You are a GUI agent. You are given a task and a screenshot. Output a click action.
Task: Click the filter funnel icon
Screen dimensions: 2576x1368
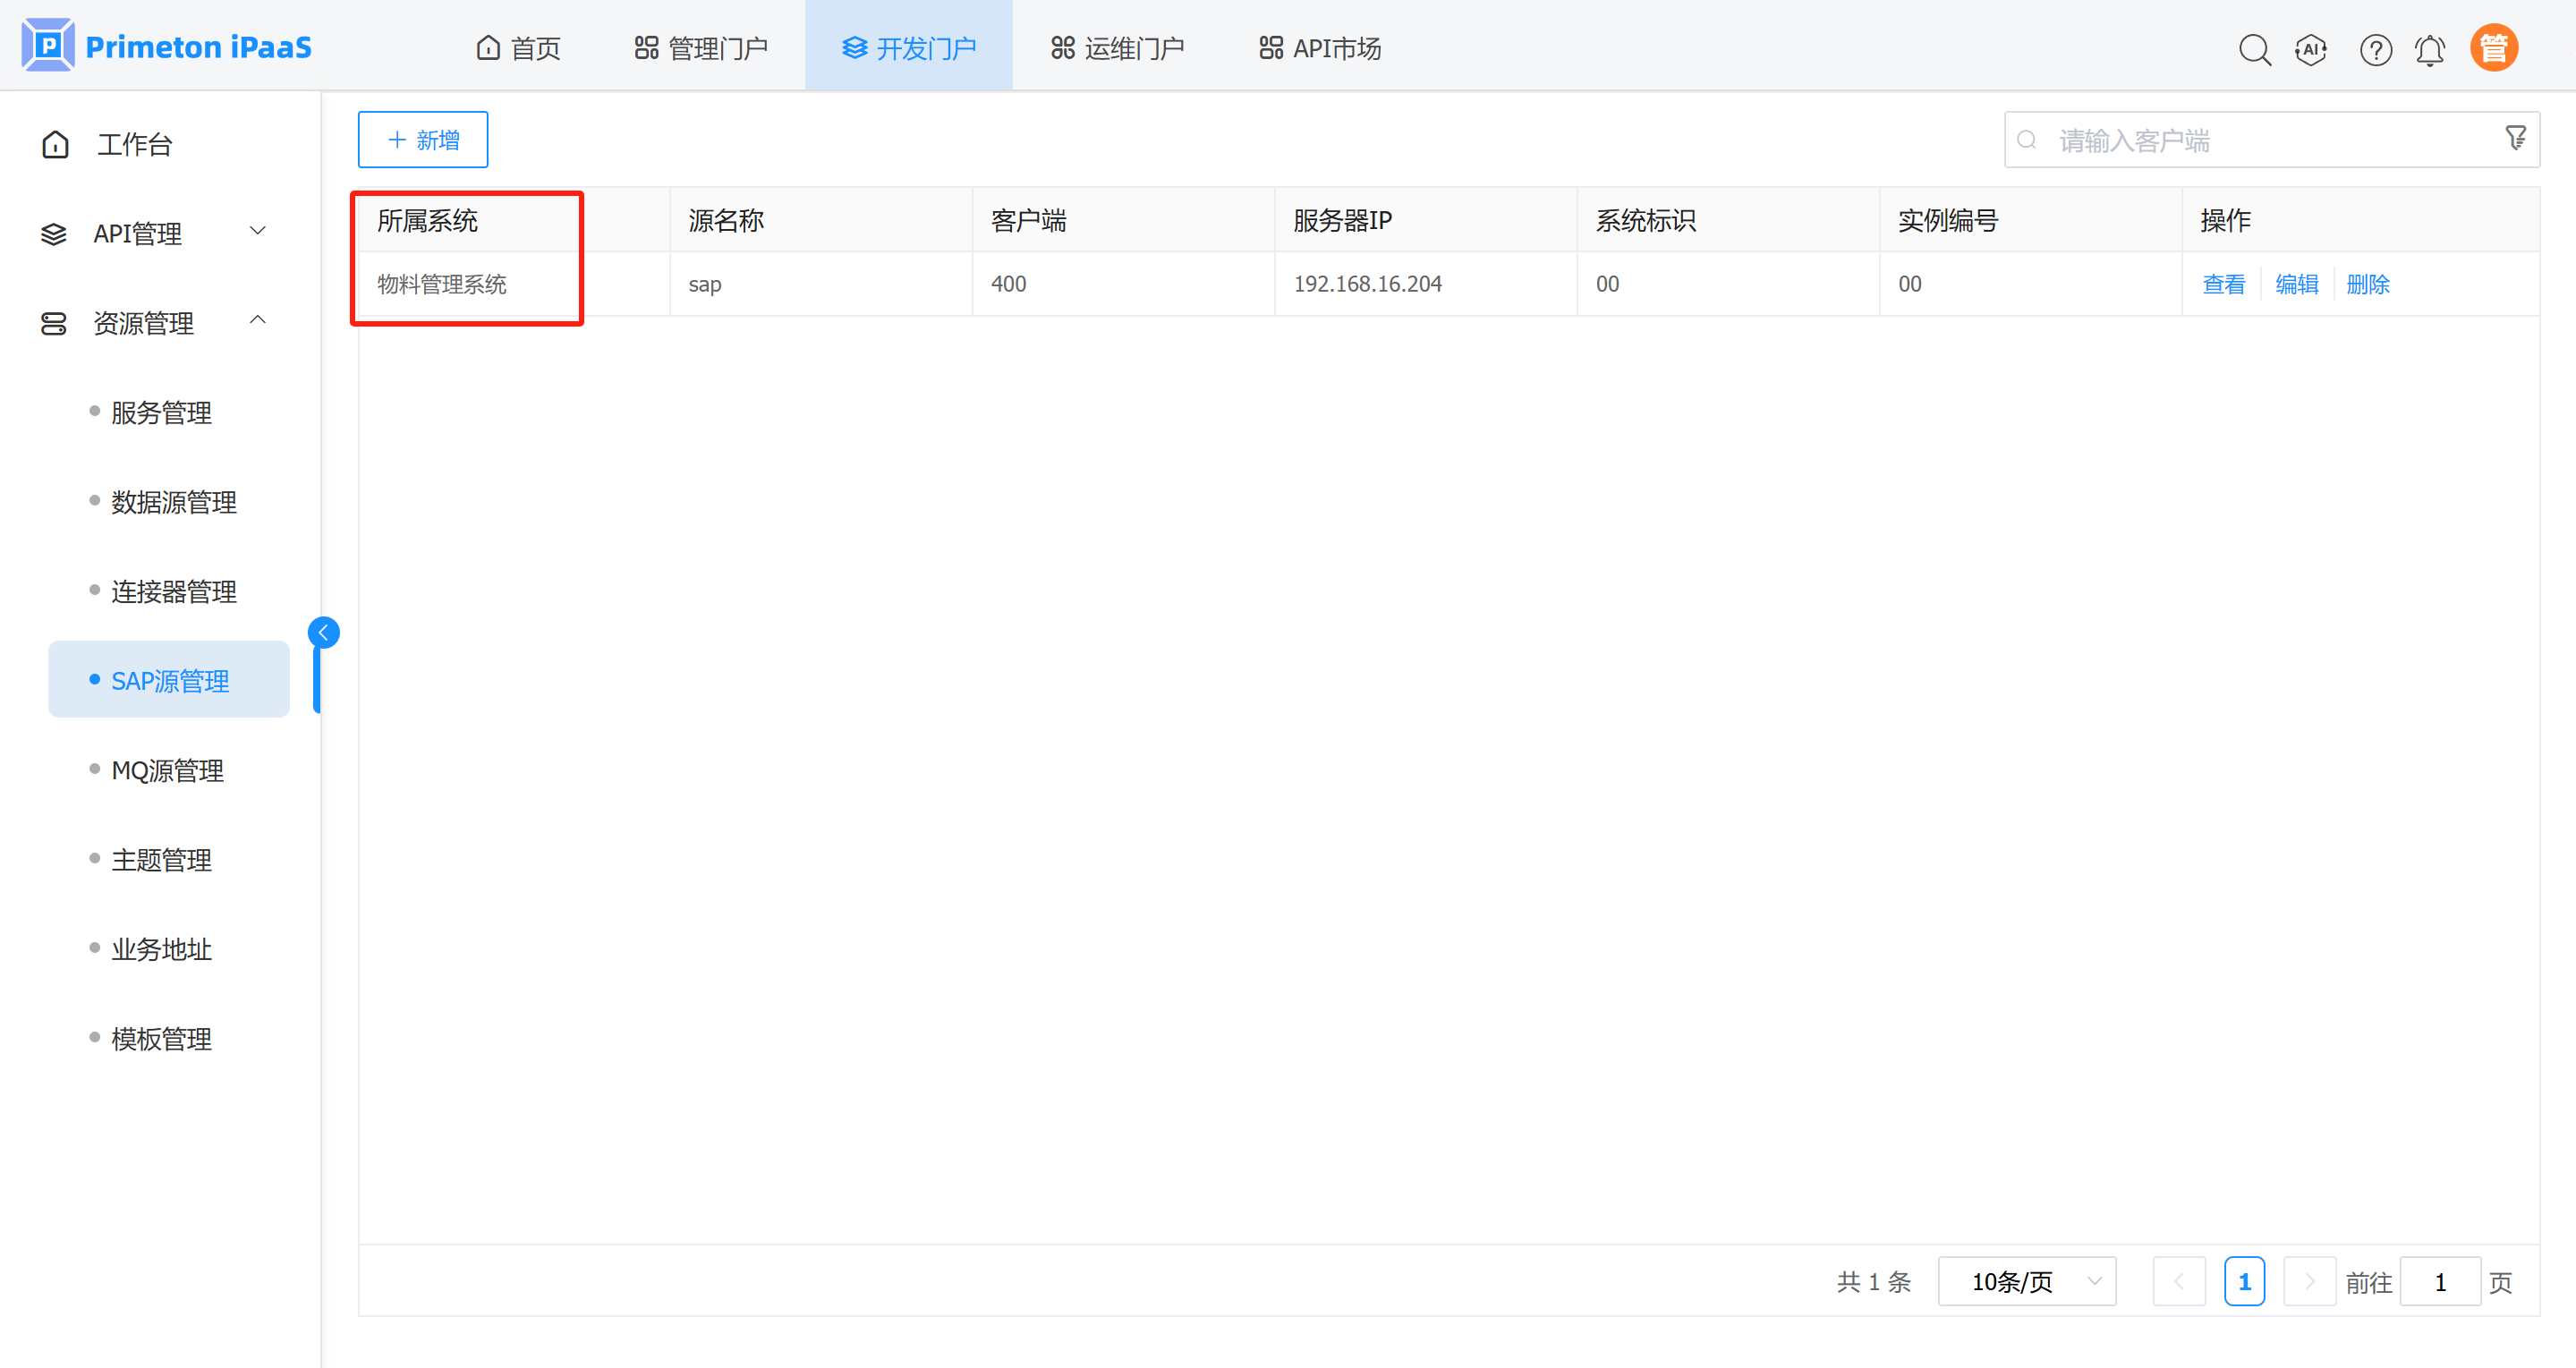click(x=2515, y=138)
